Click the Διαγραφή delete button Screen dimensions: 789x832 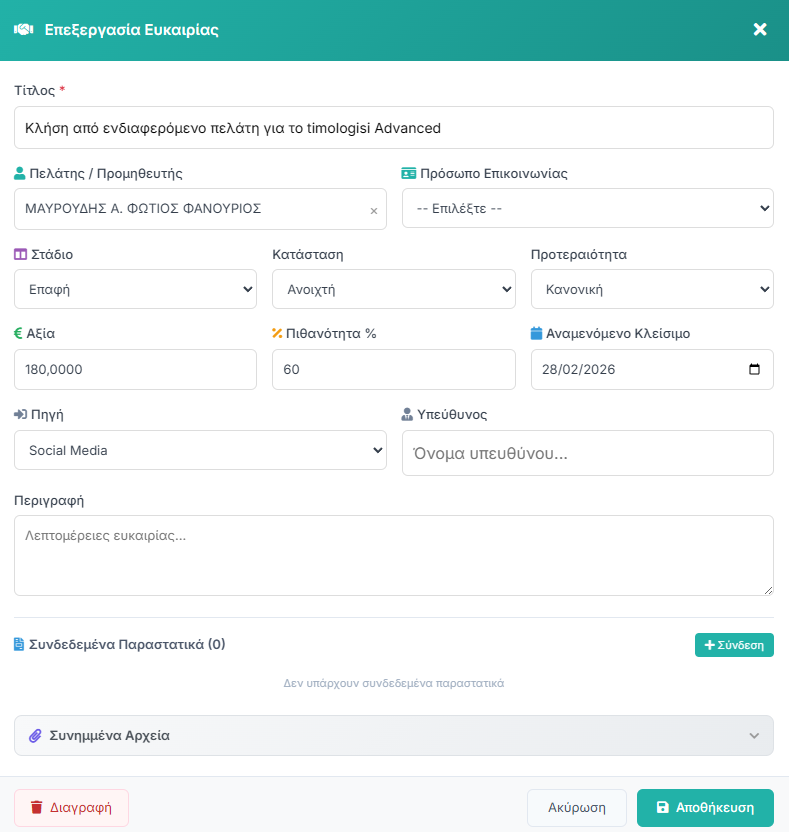(71, 808)
